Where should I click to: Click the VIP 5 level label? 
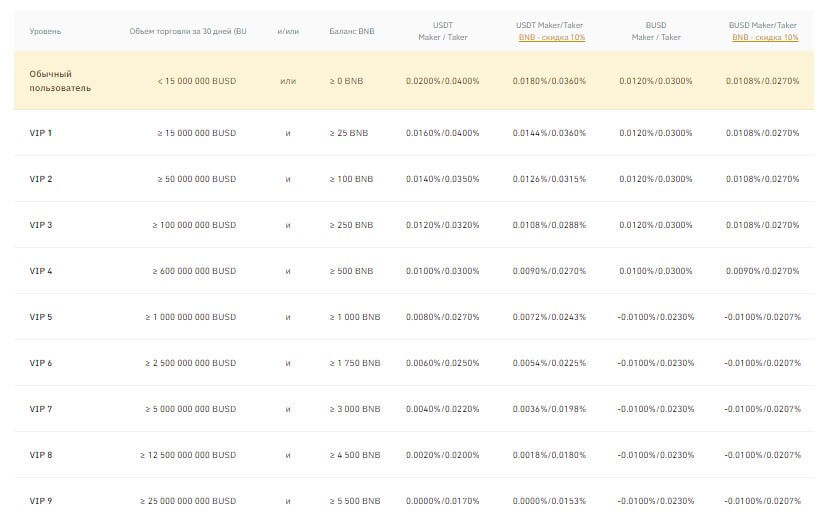[41, 317]
